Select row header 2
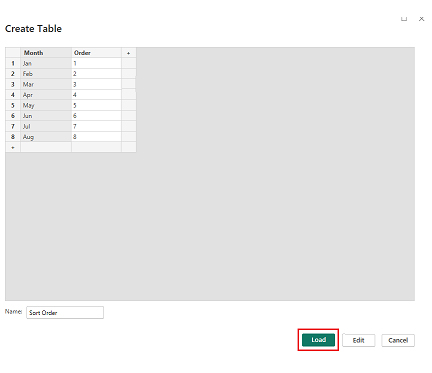This screenshot has width=432, height=373. (13, 74)
